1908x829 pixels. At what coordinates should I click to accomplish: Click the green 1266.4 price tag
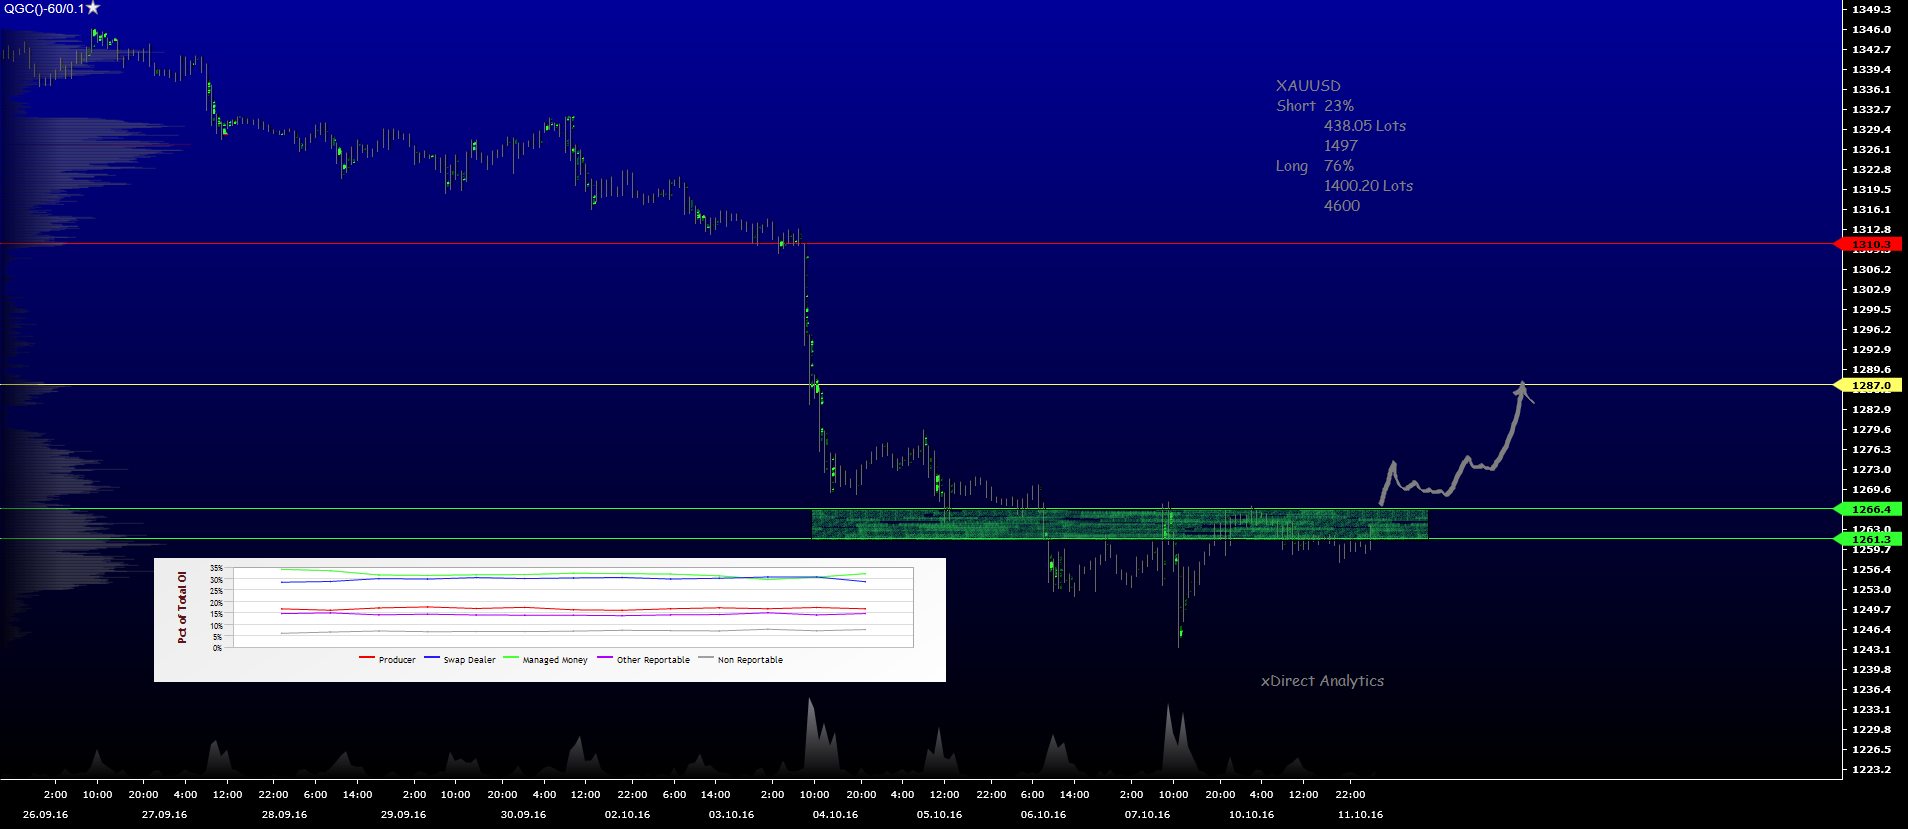click(x=1870, y=509)
